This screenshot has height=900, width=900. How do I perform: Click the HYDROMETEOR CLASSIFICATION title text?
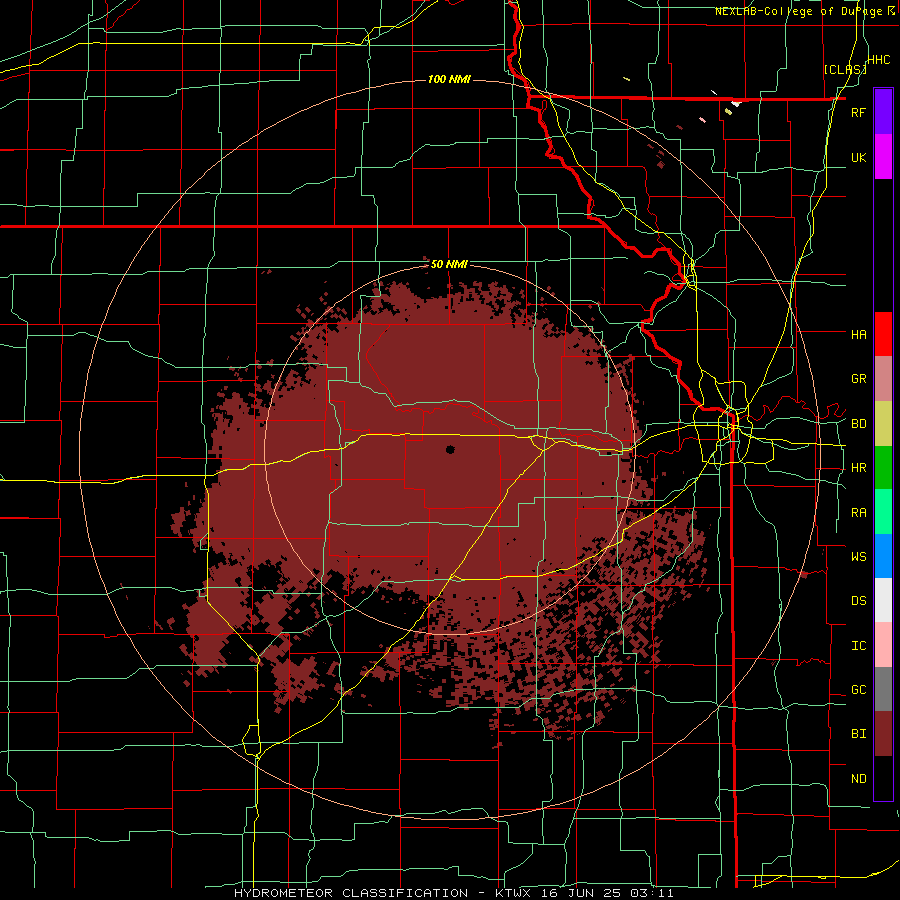pyautogui.click(x=351, y=893)
